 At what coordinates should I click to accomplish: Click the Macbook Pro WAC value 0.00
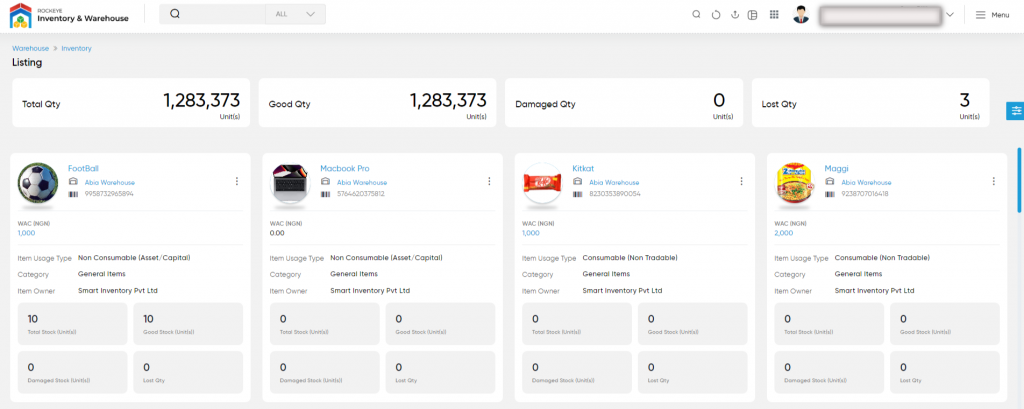tap(277, 233)
